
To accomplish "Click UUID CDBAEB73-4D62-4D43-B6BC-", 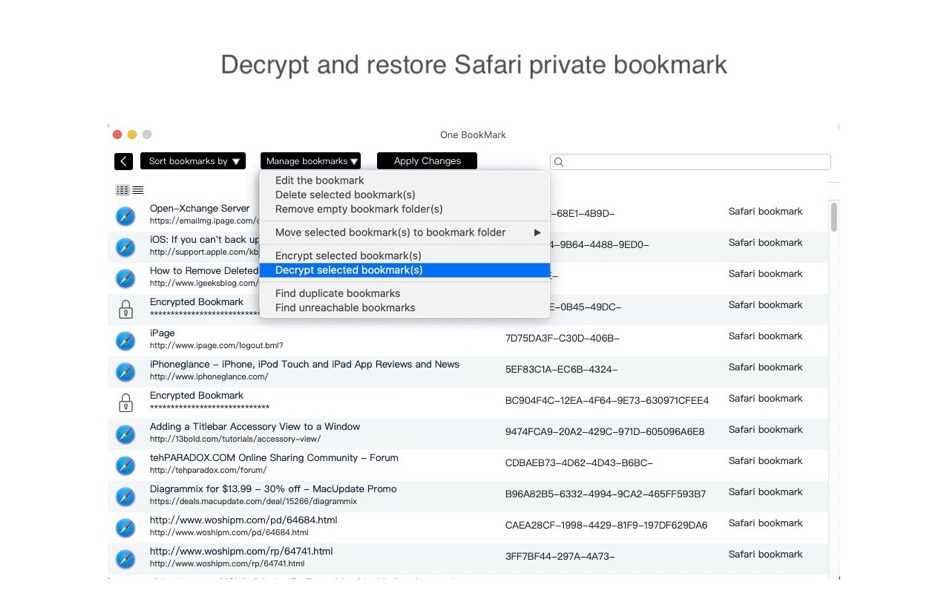I will (579, 463).
